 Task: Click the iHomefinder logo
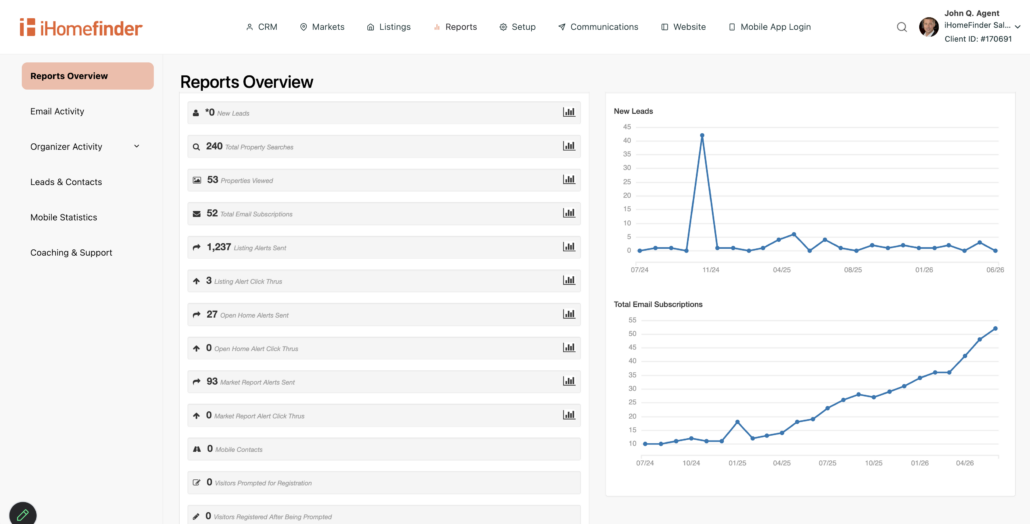[x=81, y=27]
